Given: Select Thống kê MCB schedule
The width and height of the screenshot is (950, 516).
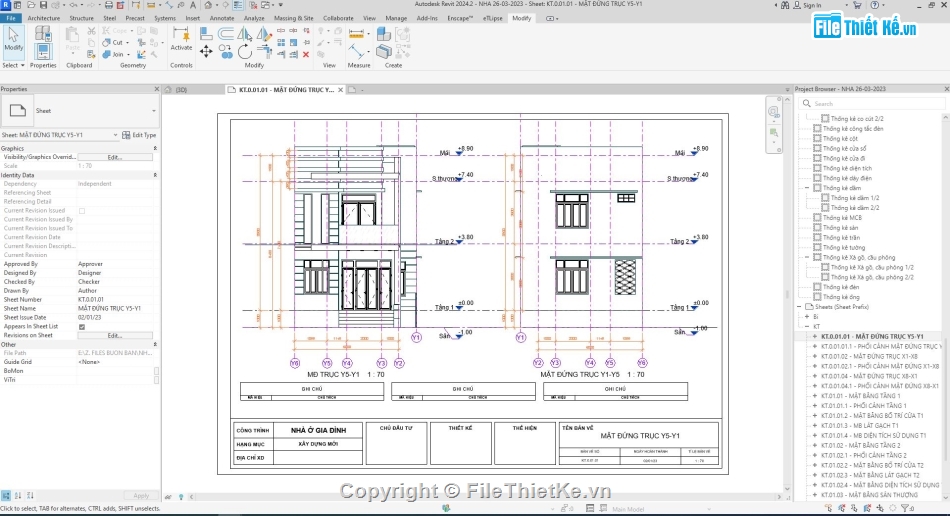Looking at the screenshot, I should [x=842, y=218].
